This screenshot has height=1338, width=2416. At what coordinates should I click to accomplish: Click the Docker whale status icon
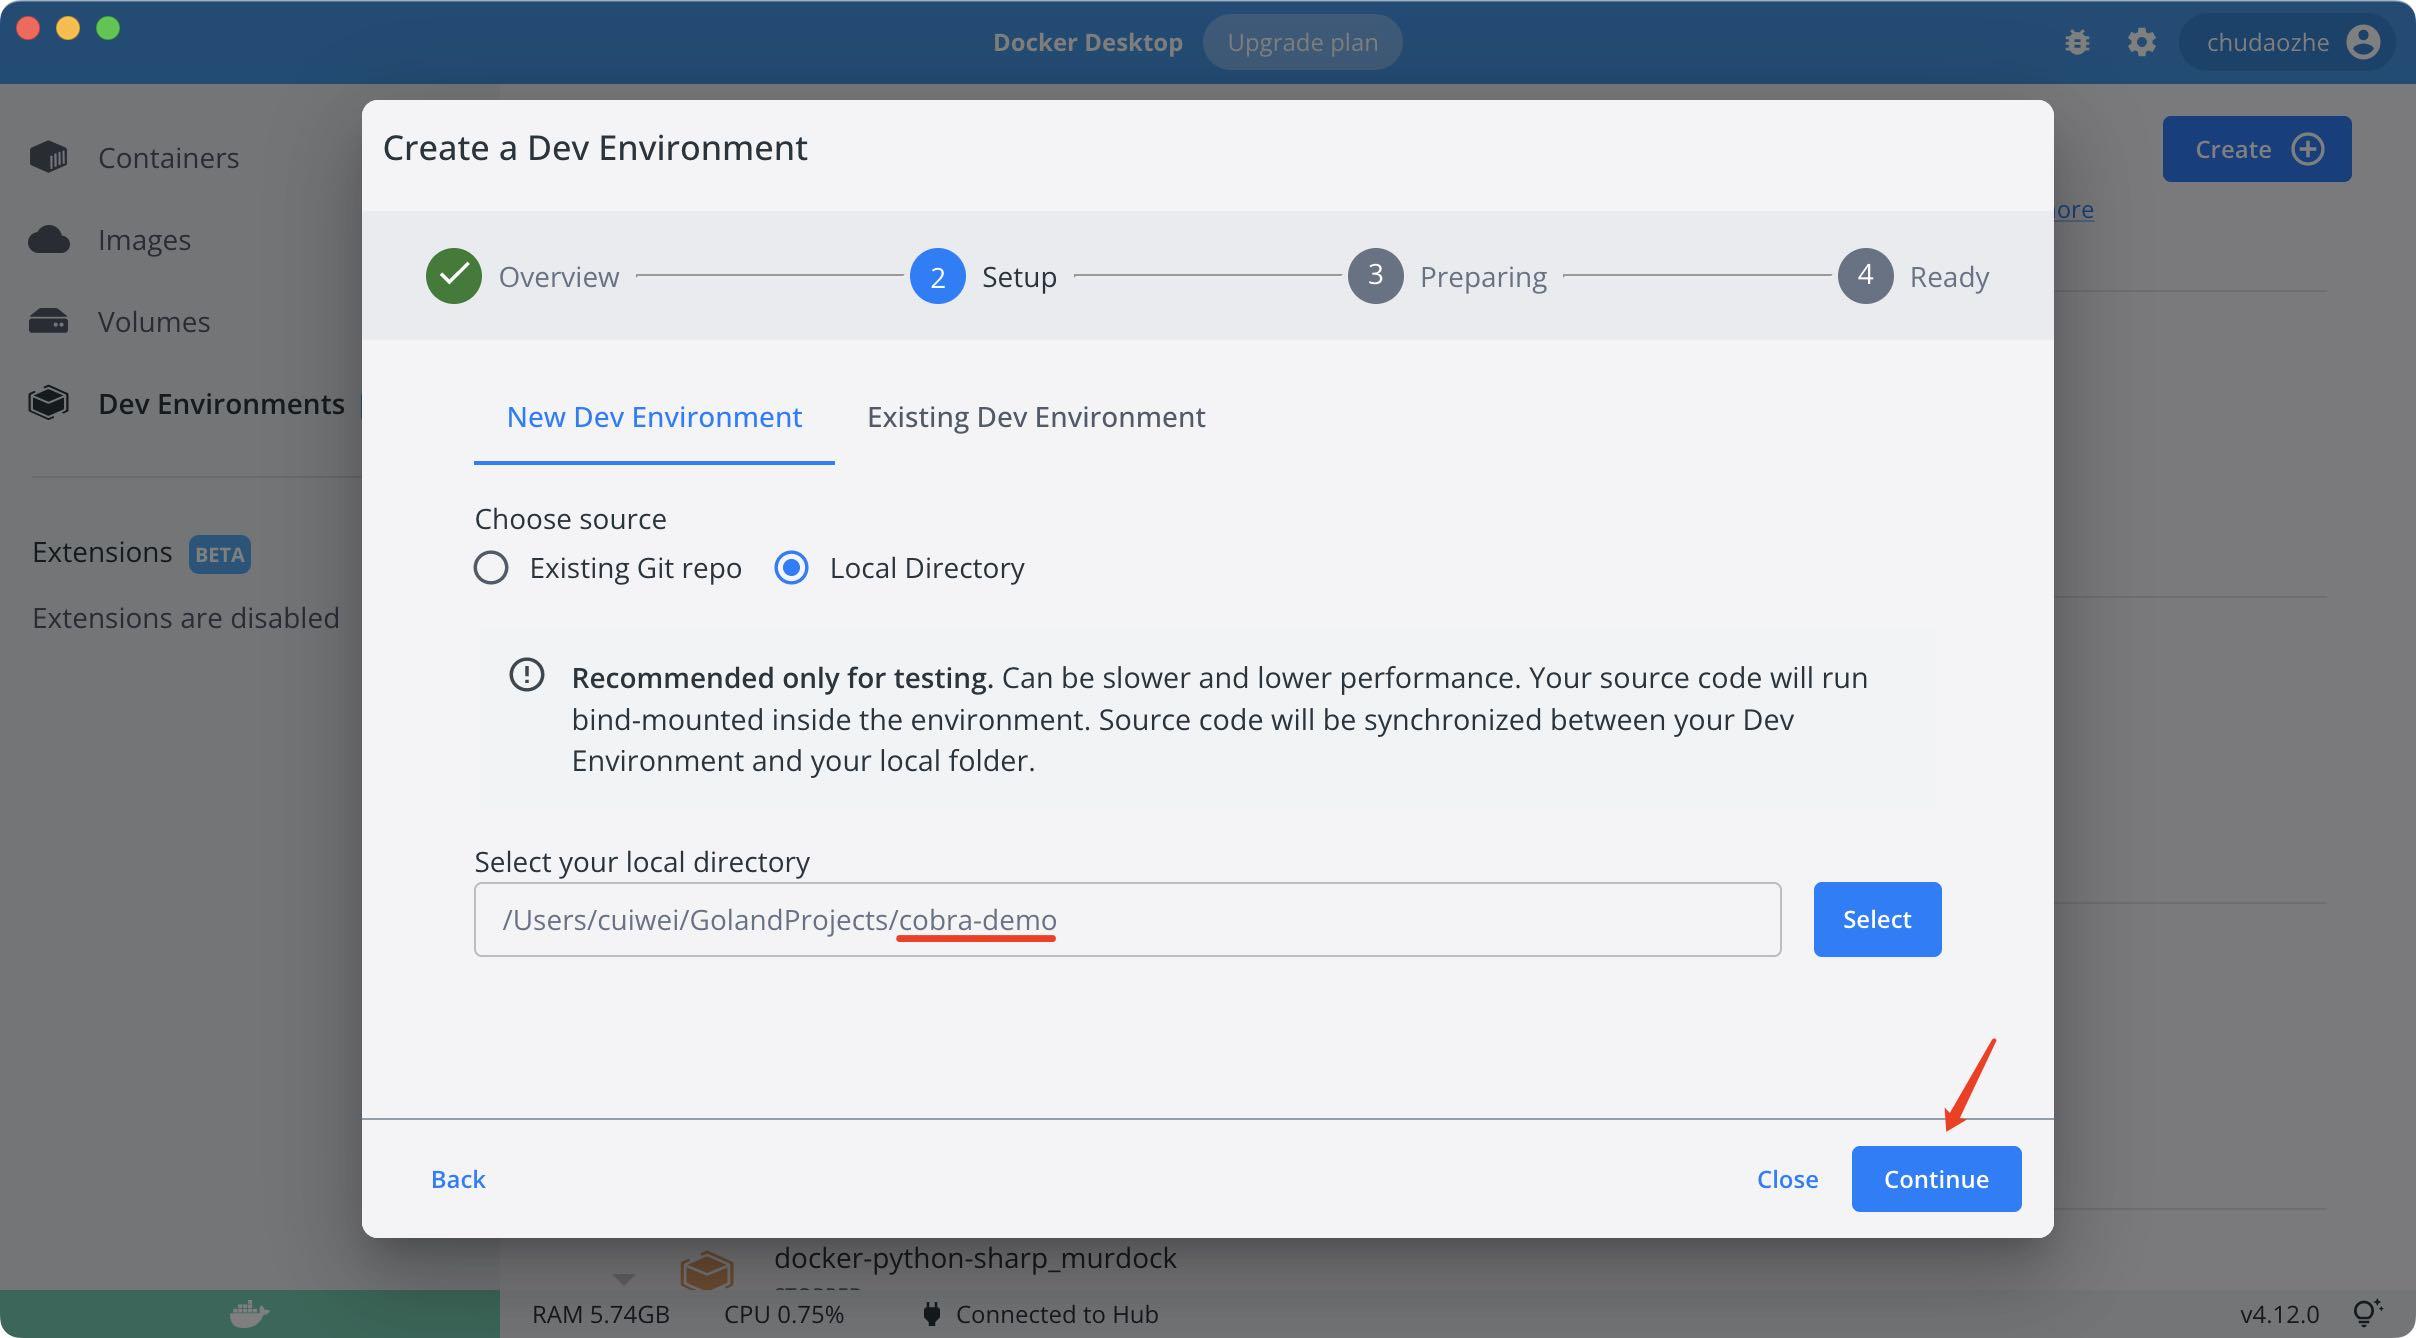(x=249, y=1313)
